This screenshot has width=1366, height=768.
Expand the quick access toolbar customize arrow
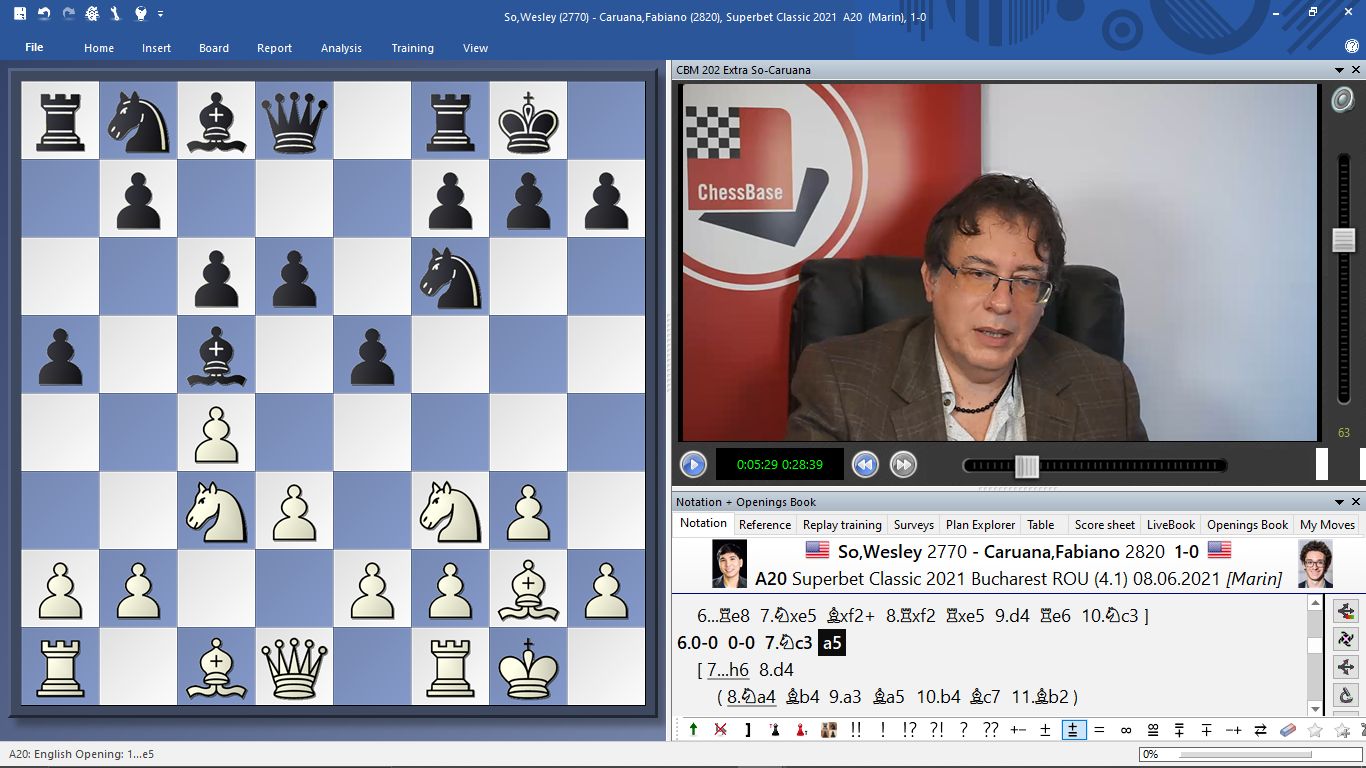click(161, 14)
